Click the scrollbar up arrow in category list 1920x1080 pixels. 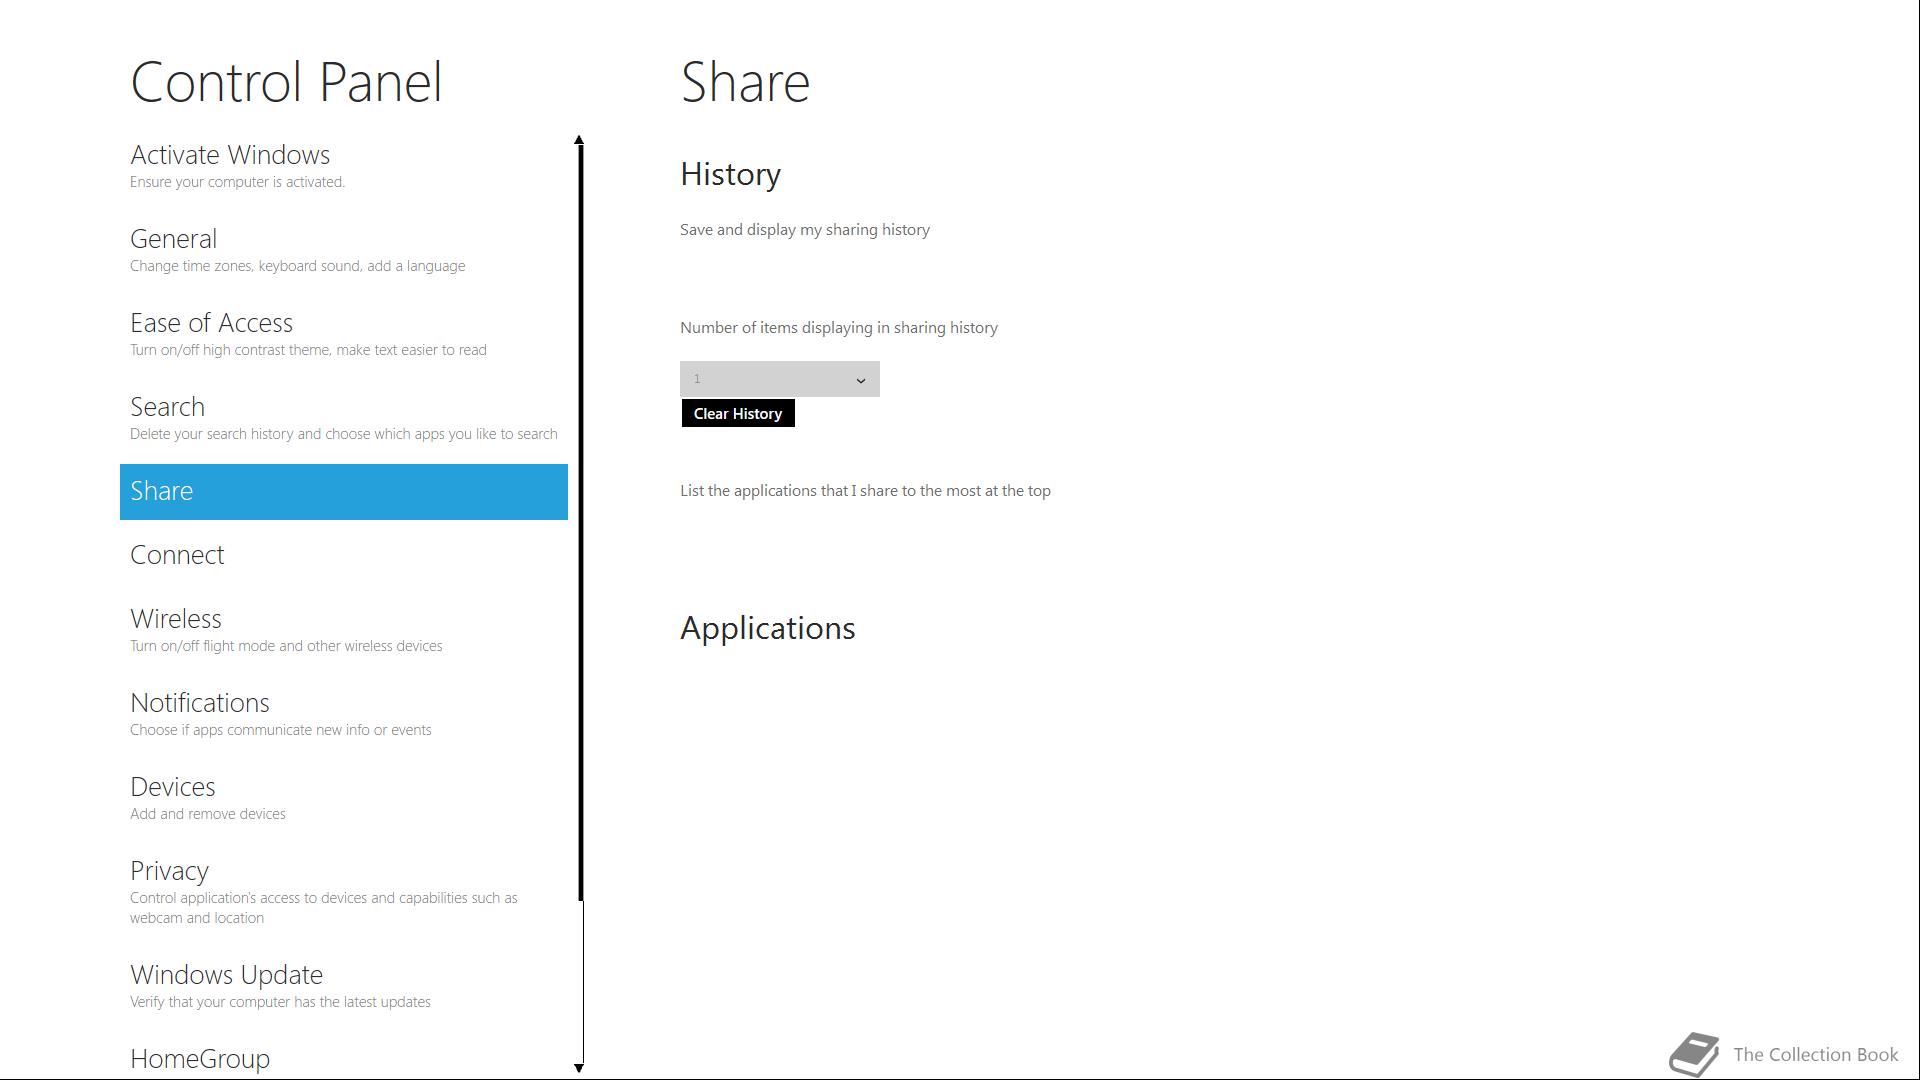tap(579, 140)
